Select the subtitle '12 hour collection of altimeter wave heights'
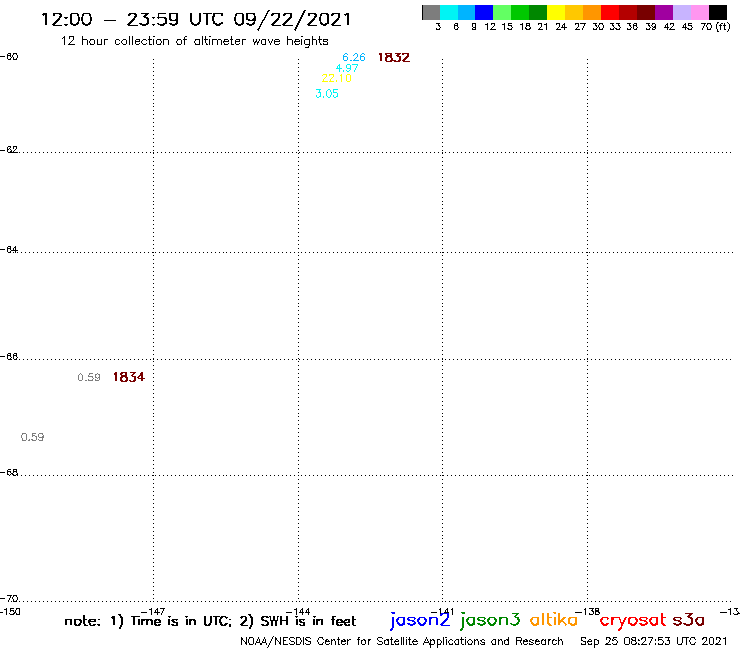The height and width of the screenshot is (650, 740). tap(194, 41)
